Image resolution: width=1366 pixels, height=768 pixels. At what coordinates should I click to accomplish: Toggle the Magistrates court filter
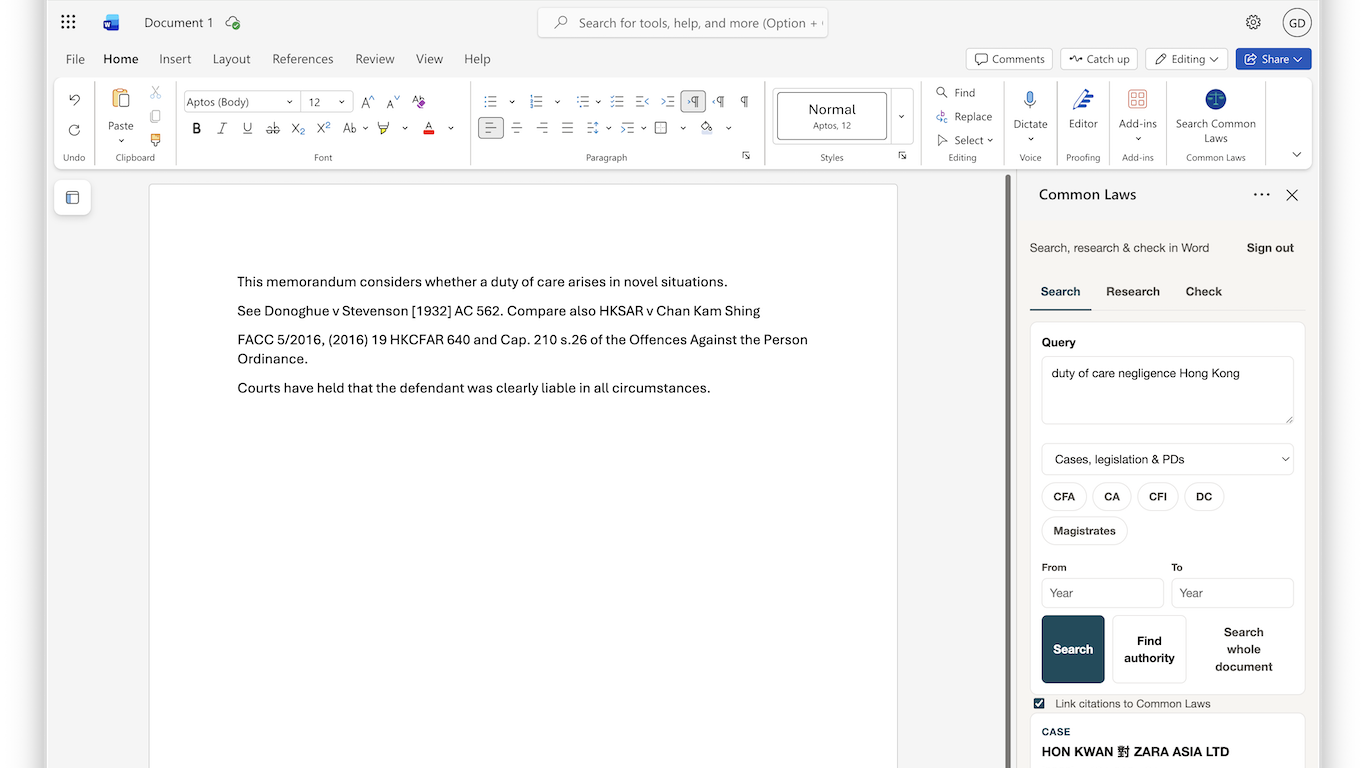pos(1085,531)
